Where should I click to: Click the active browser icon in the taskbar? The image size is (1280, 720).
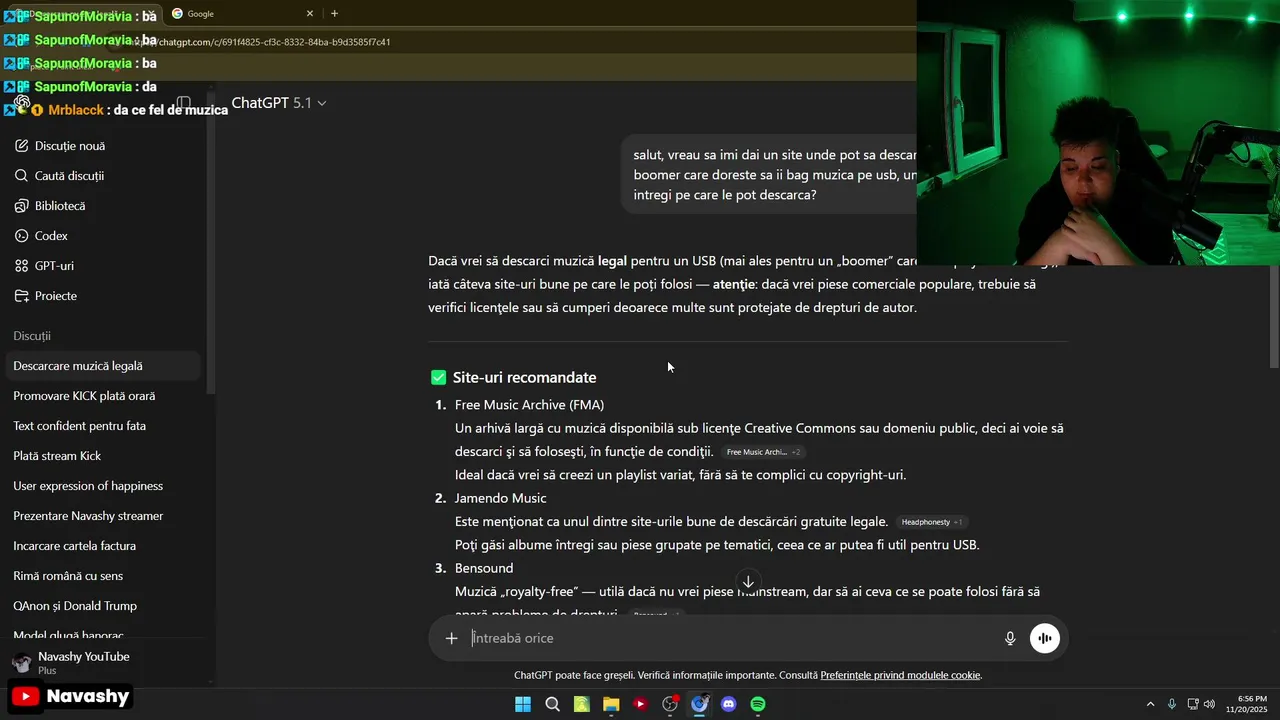(x=699, y=704)
